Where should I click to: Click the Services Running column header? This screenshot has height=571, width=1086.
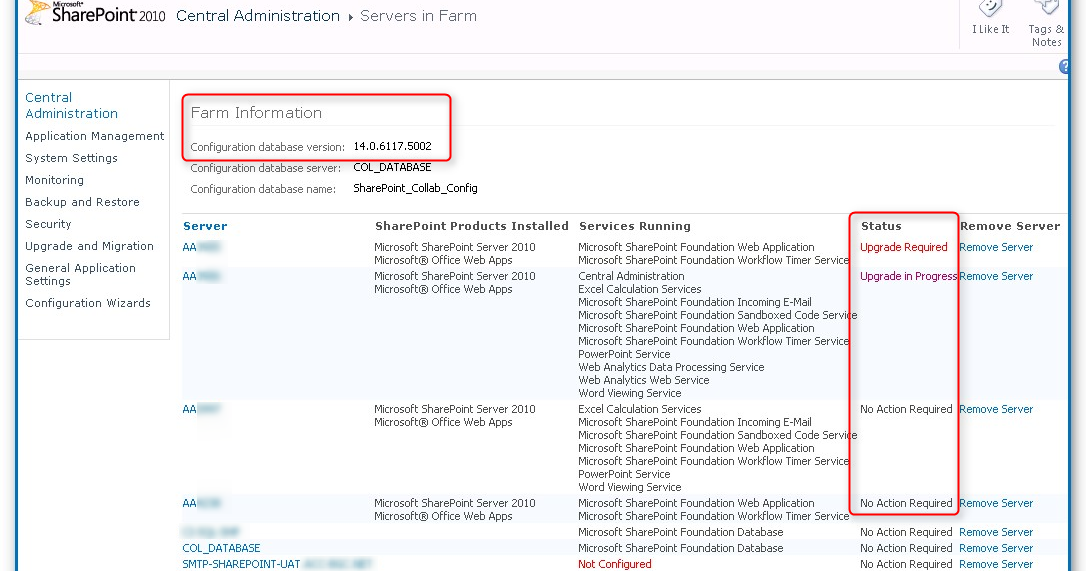click(x=635, y=226)
